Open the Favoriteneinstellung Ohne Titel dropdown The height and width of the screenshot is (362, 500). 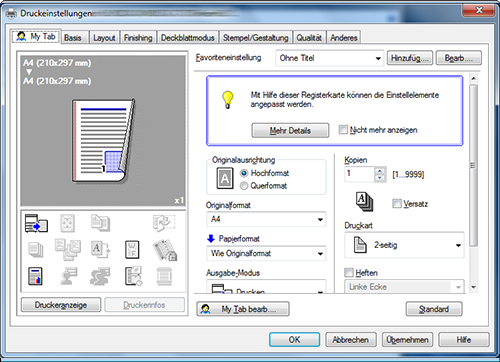click(329, 58)
